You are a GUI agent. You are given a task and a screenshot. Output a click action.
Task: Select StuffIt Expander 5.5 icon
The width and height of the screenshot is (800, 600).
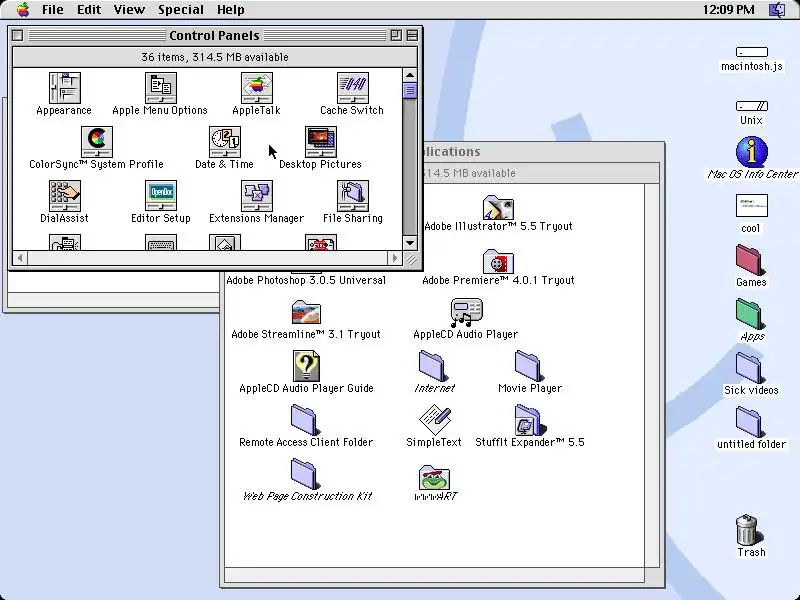[x=530, y=420]
